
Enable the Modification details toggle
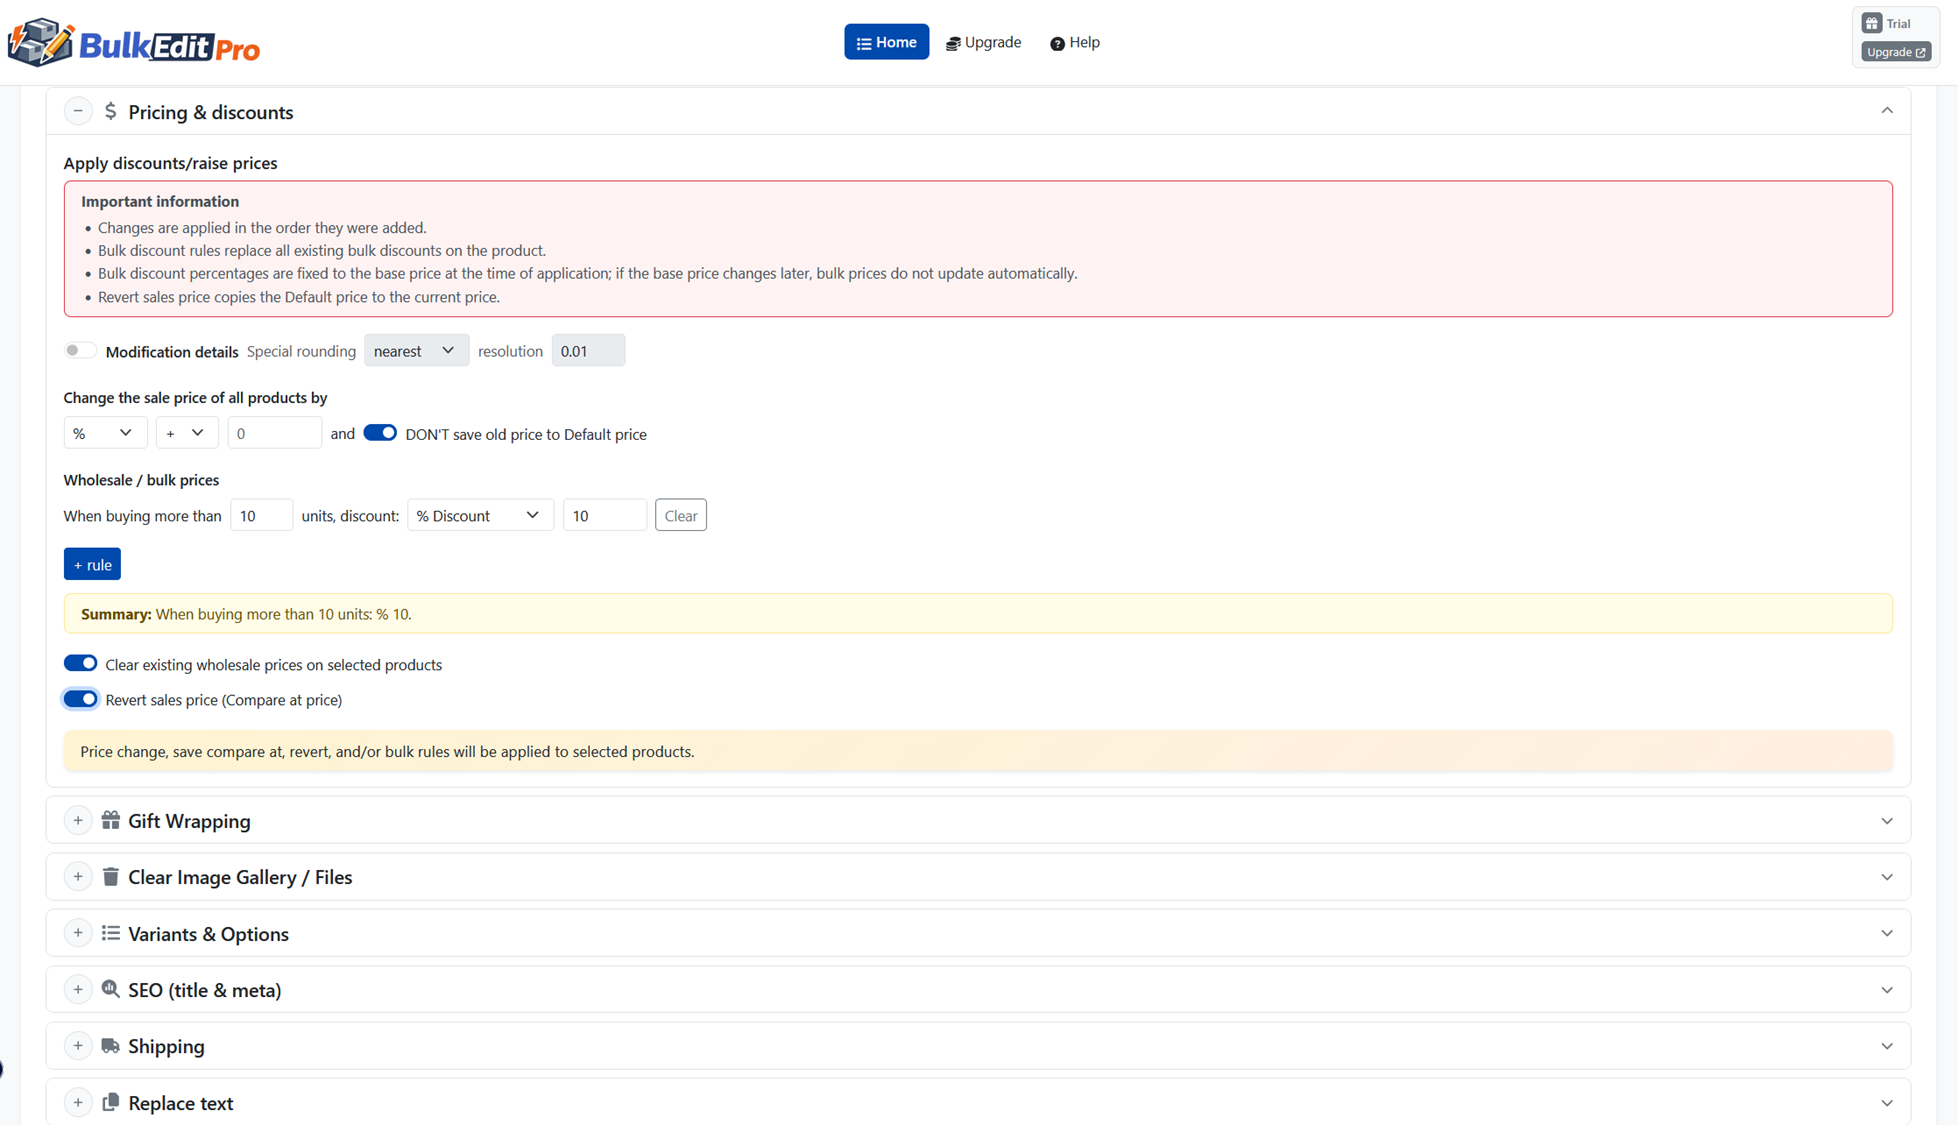pos(80,350)
